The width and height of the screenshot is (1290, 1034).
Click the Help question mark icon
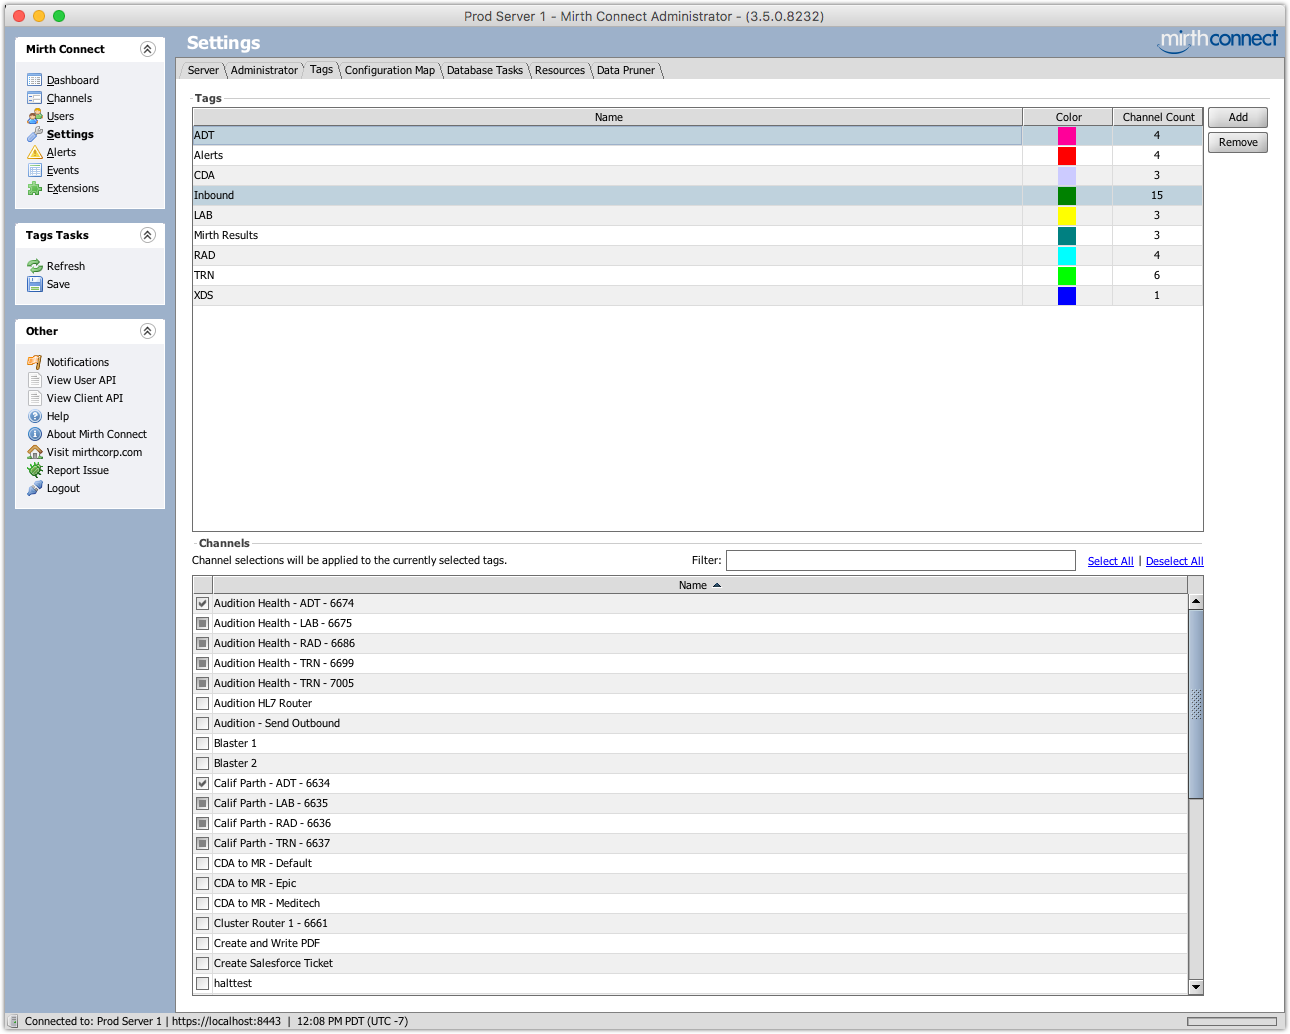click(35, 416)
